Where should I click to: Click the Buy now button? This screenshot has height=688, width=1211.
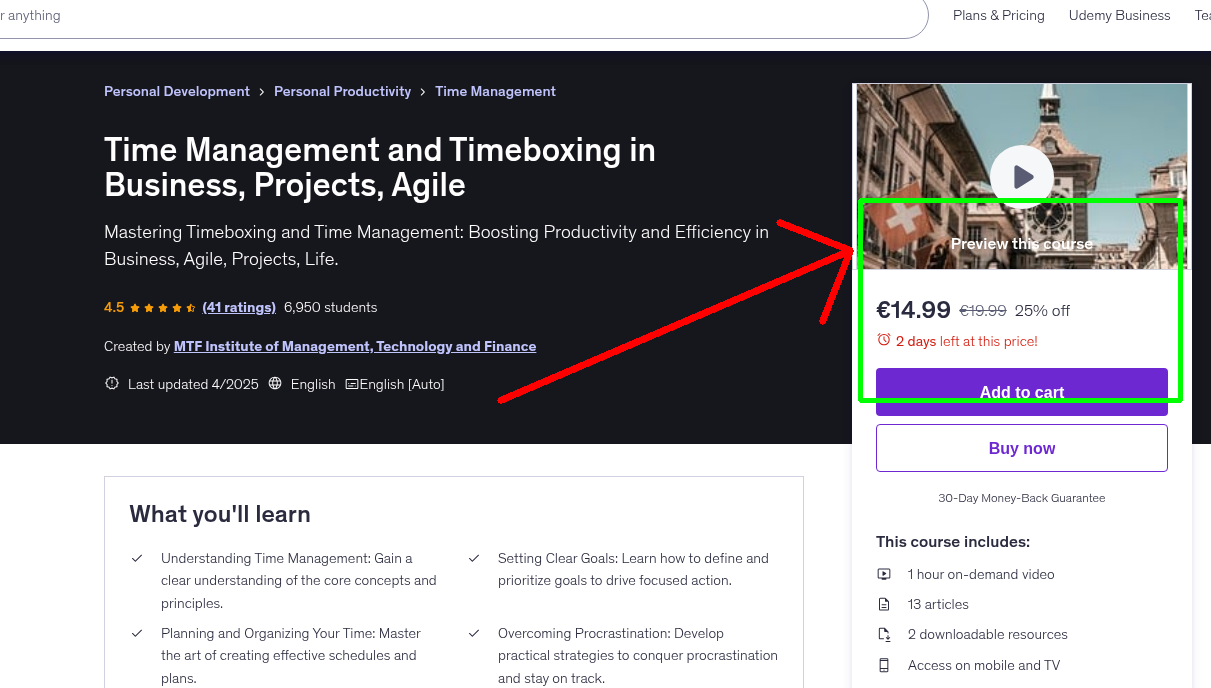point(1021,447)
